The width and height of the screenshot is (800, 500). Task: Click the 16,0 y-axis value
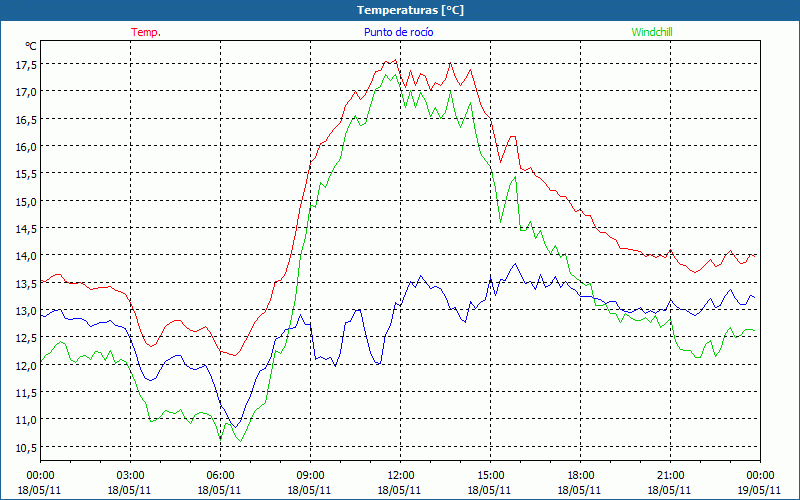pos(26,146)
